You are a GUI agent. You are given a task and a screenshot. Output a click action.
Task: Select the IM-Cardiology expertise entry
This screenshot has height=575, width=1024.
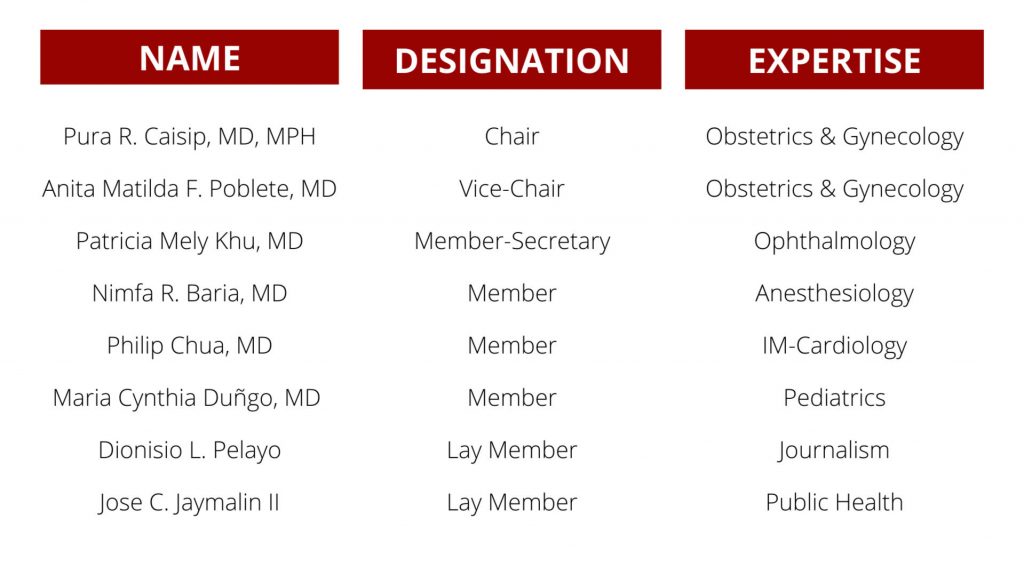point(834,346)
